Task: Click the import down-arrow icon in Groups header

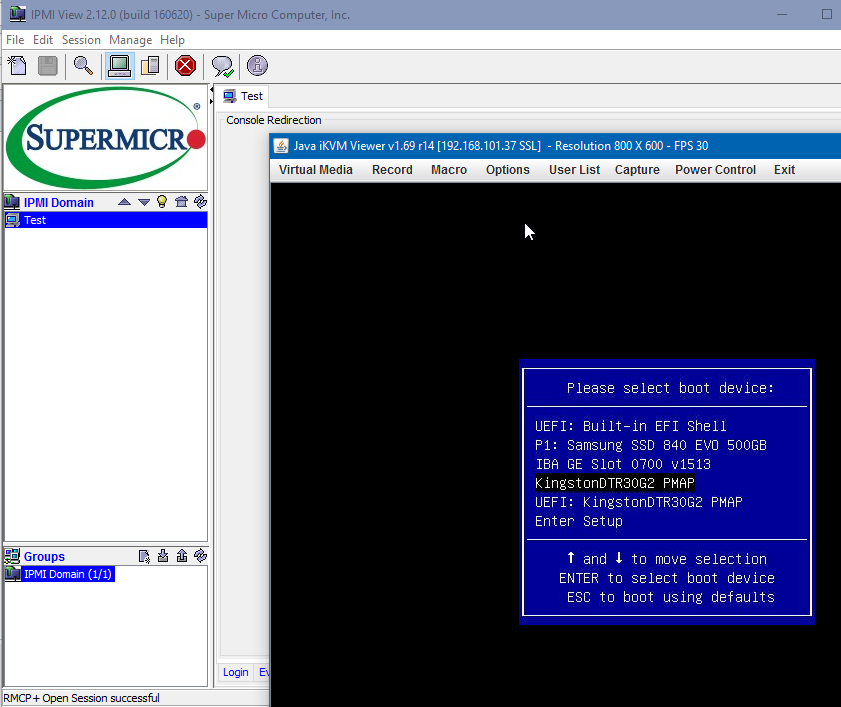Action: pos(163,556)
